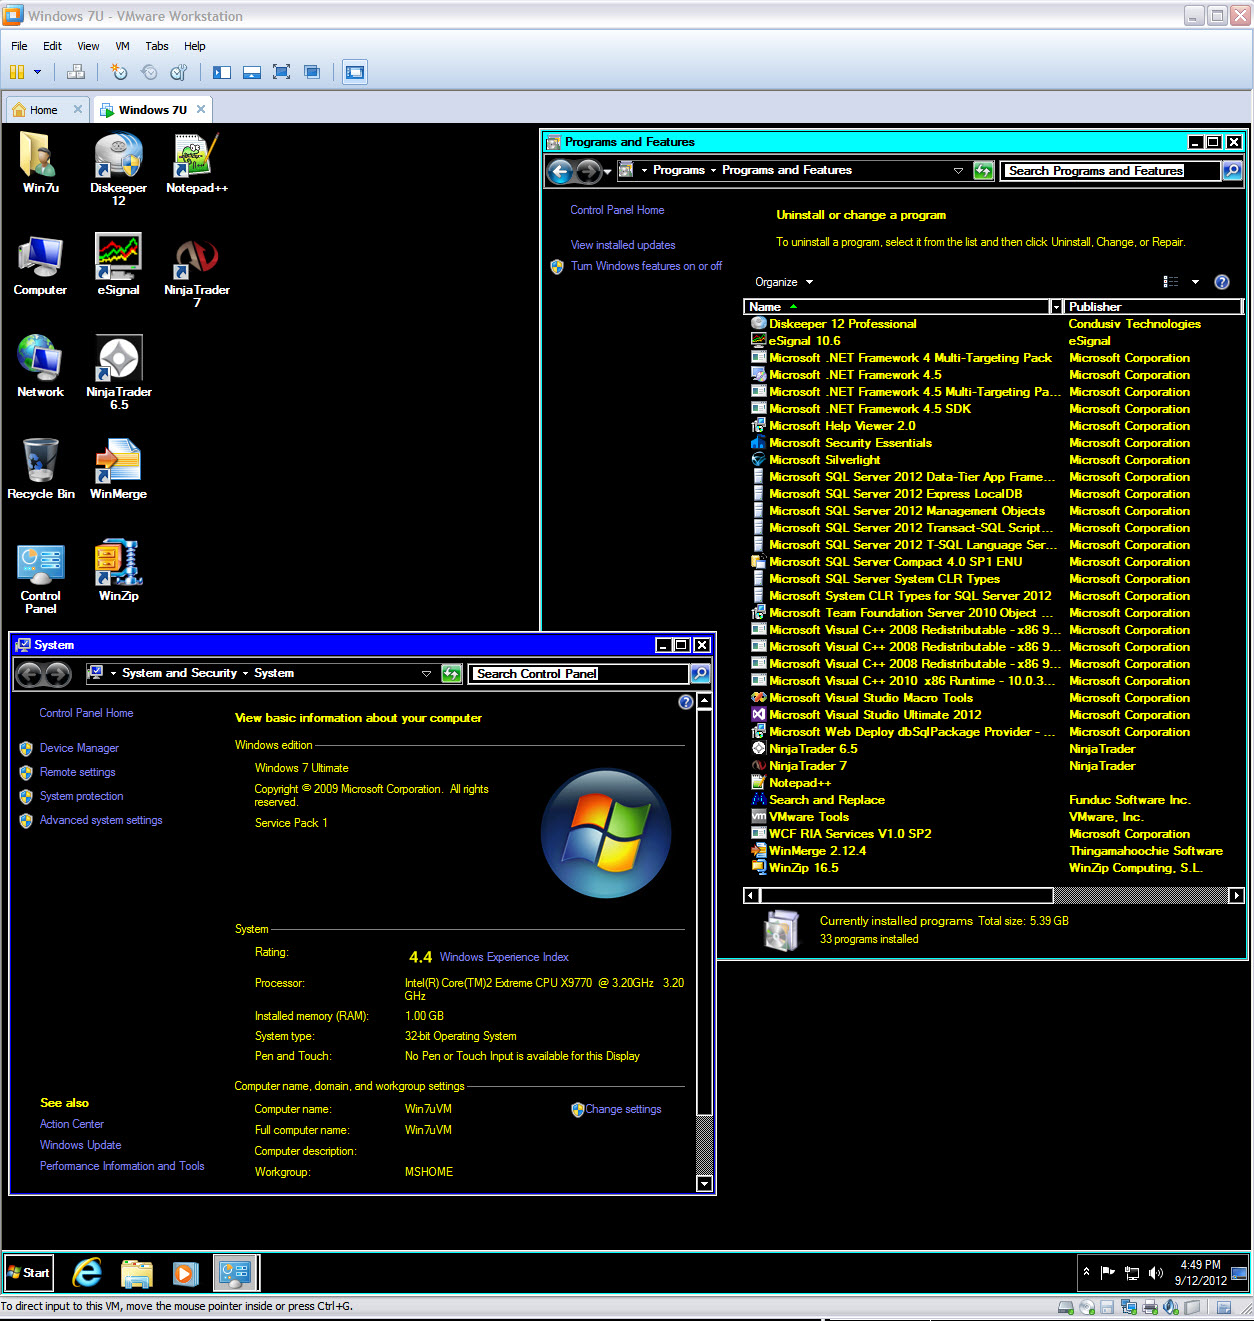1254x1321 pixels.
Task: Open the Computer desktop icon
Action: [40, 265]
